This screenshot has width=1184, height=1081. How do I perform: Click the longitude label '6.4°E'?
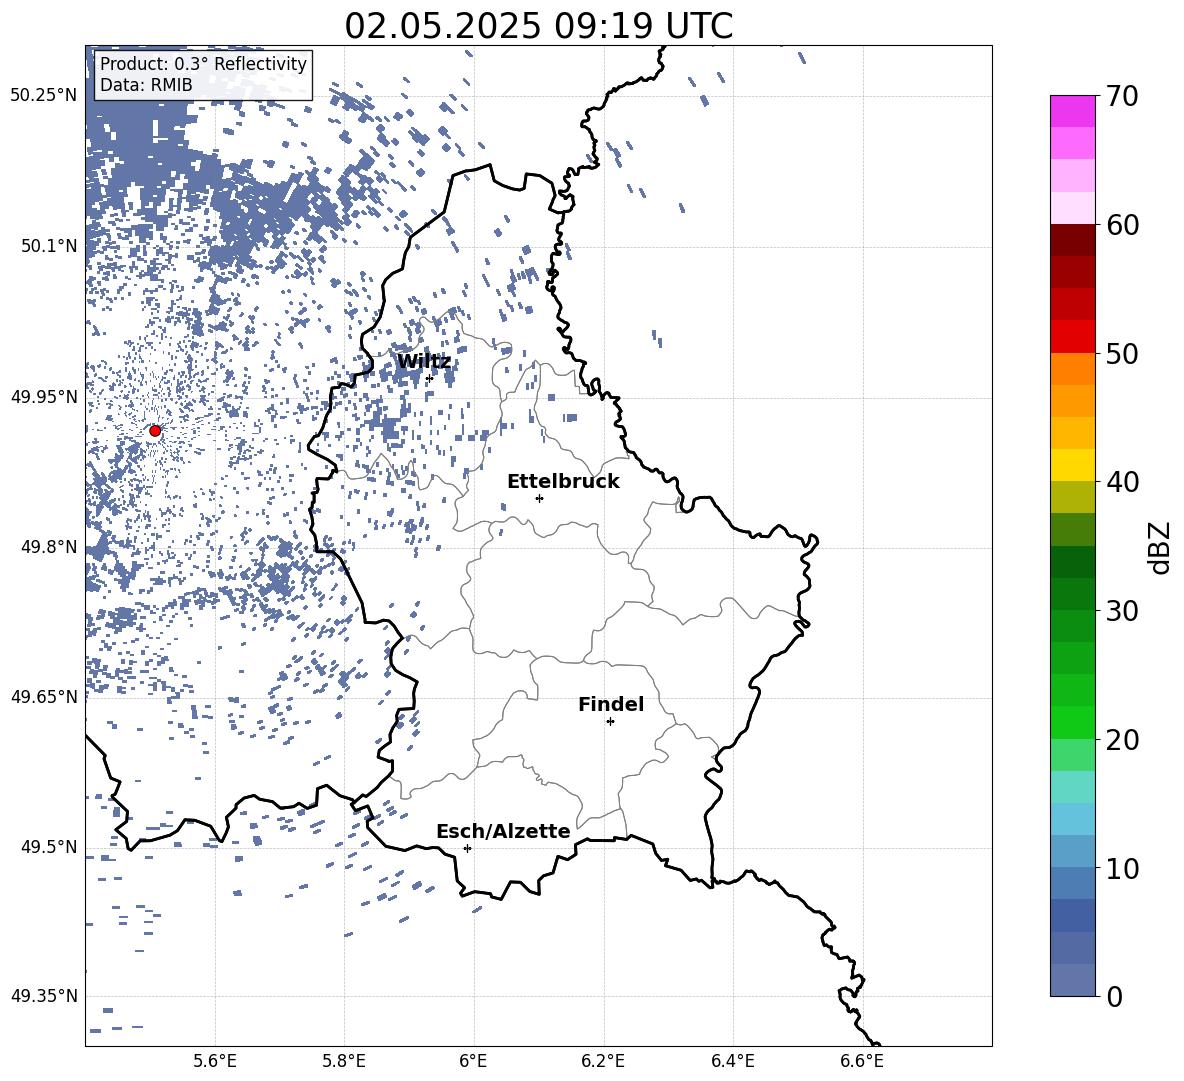point(732,1062)
